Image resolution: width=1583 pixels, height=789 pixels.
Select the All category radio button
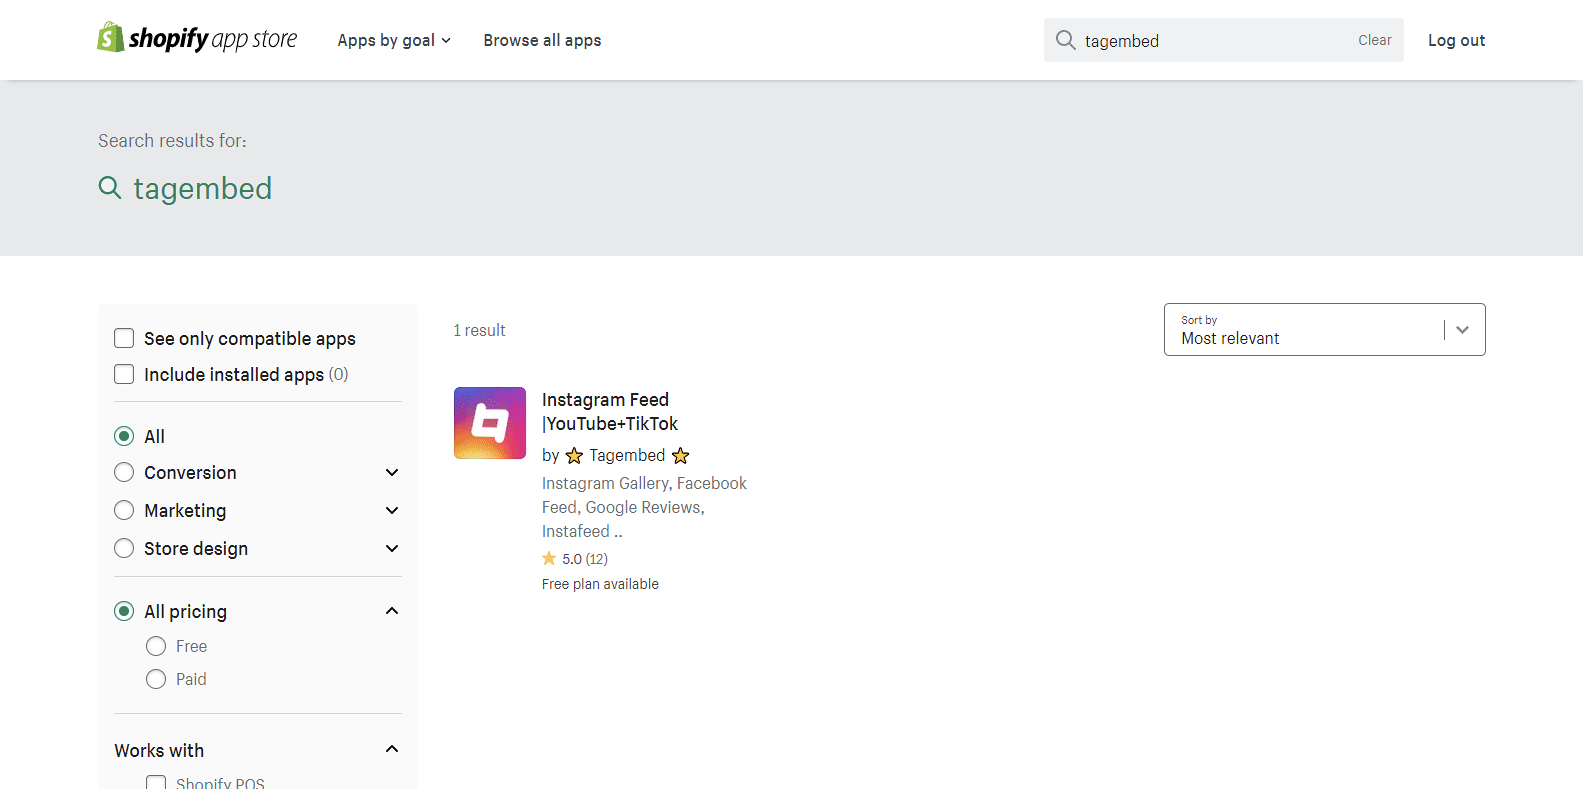pyautogui.click(x=124, y=436)
